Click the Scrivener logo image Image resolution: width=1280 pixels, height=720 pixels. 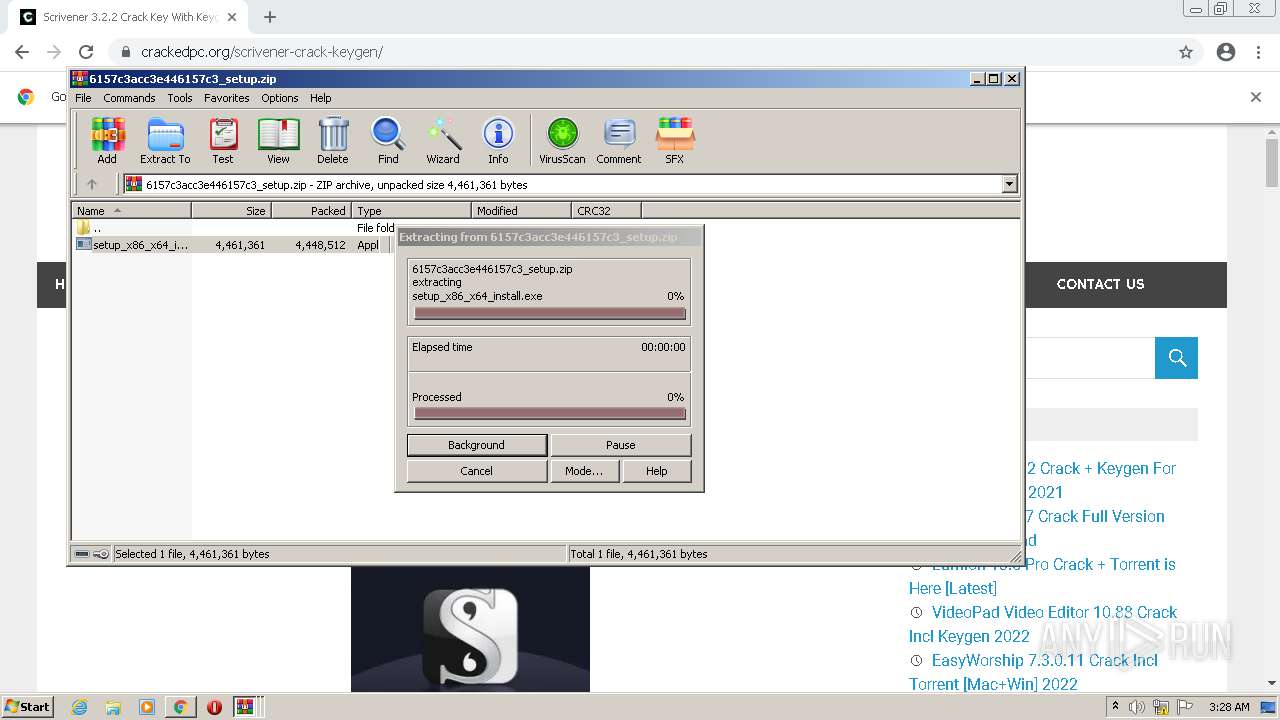click(470, 629)
